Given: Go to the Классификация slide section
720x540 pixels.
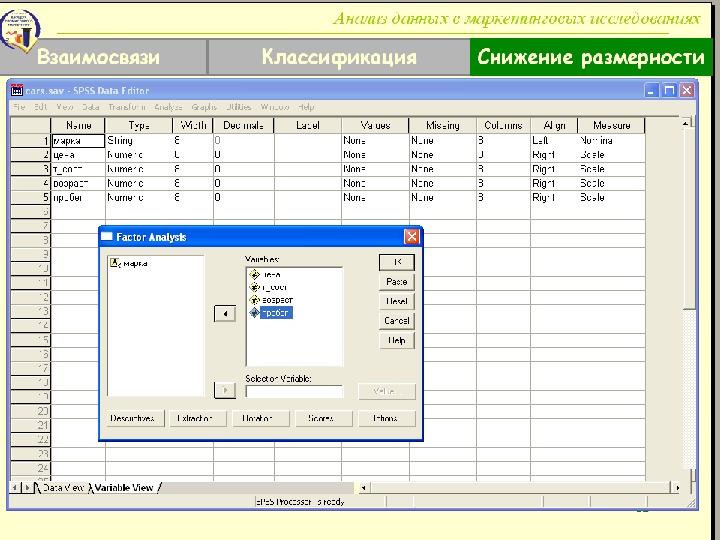Looking at the screenshot, I should tap(339, 57).
